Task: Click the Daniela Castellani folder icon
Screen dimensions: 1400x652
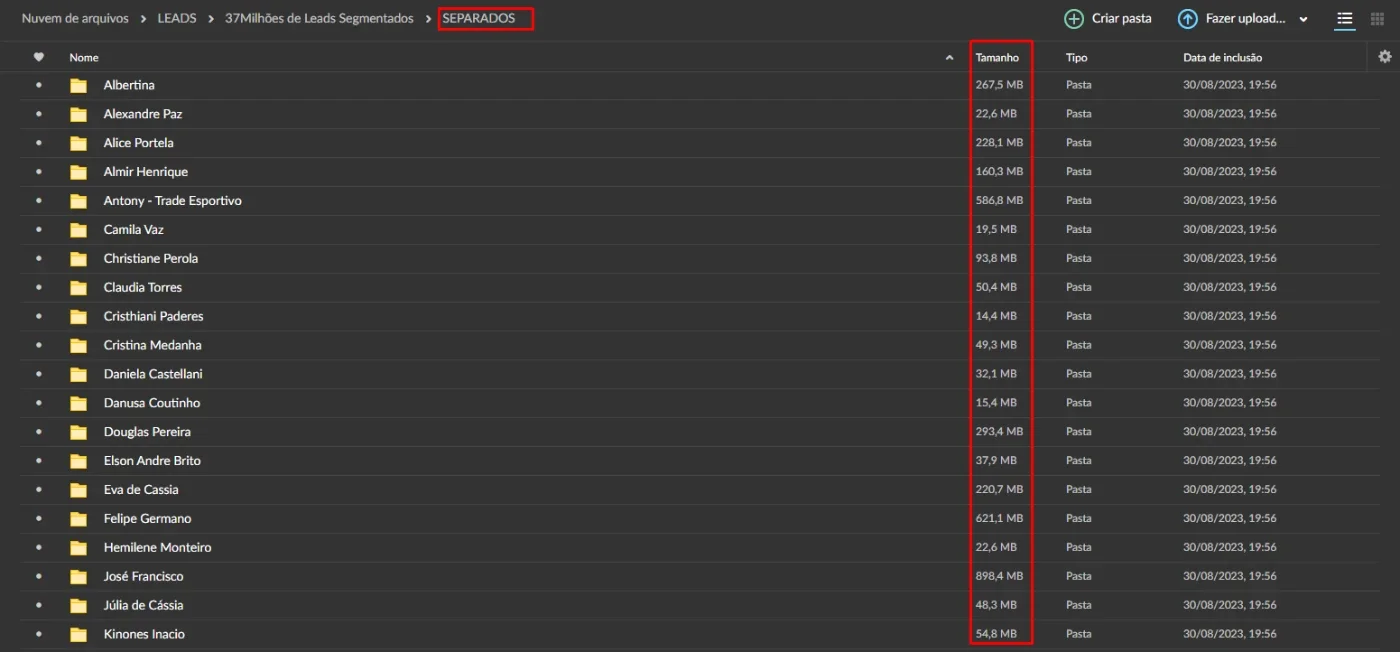Action: (78, 375)
